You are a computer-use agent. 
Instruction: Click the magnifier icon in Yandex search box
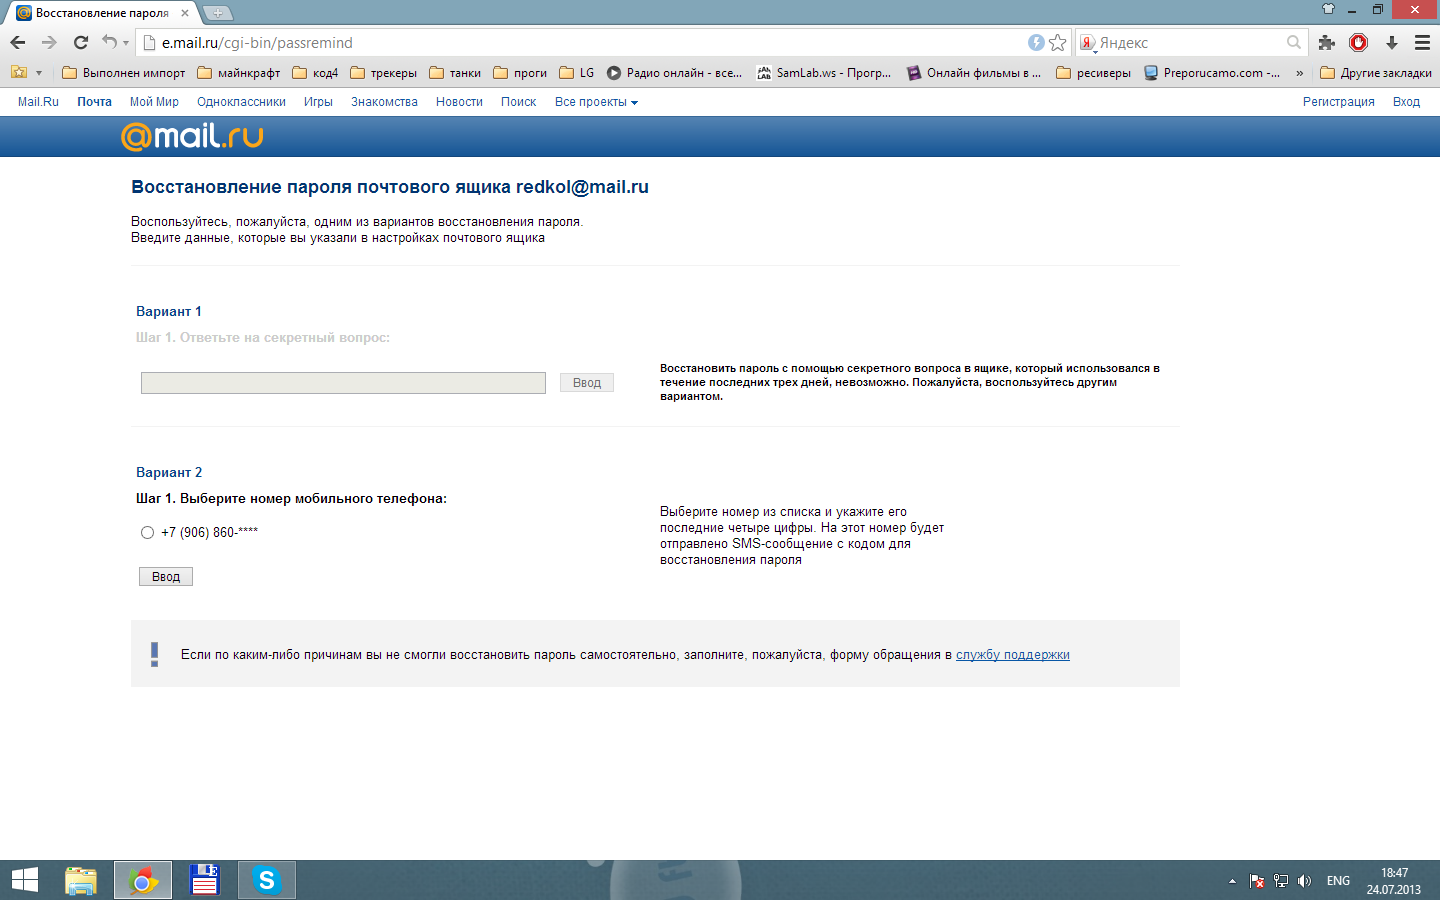point(1294,43)
